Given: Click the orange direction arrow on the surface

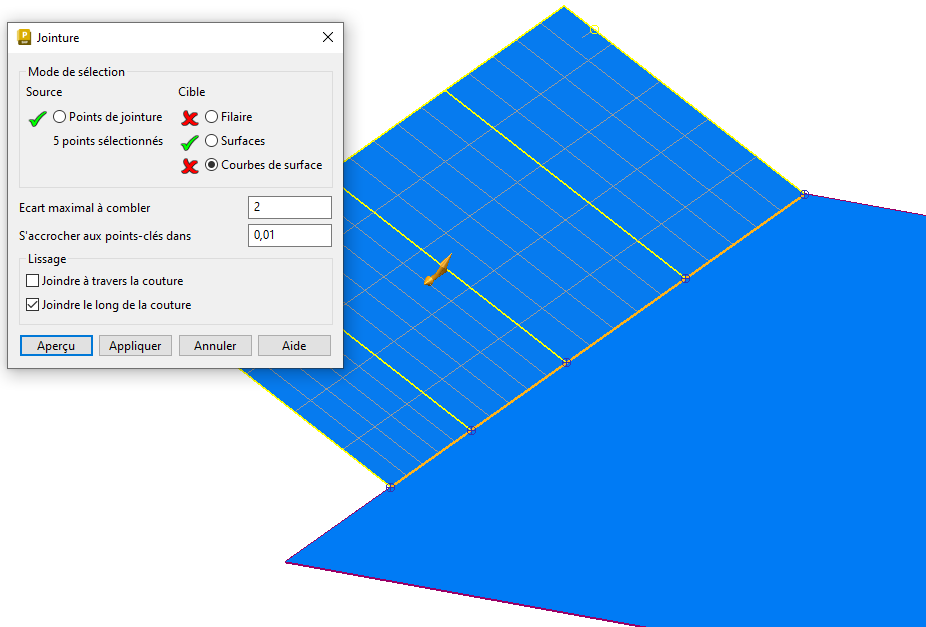Looking at the screenshot, I should click(x=437, y=272).
